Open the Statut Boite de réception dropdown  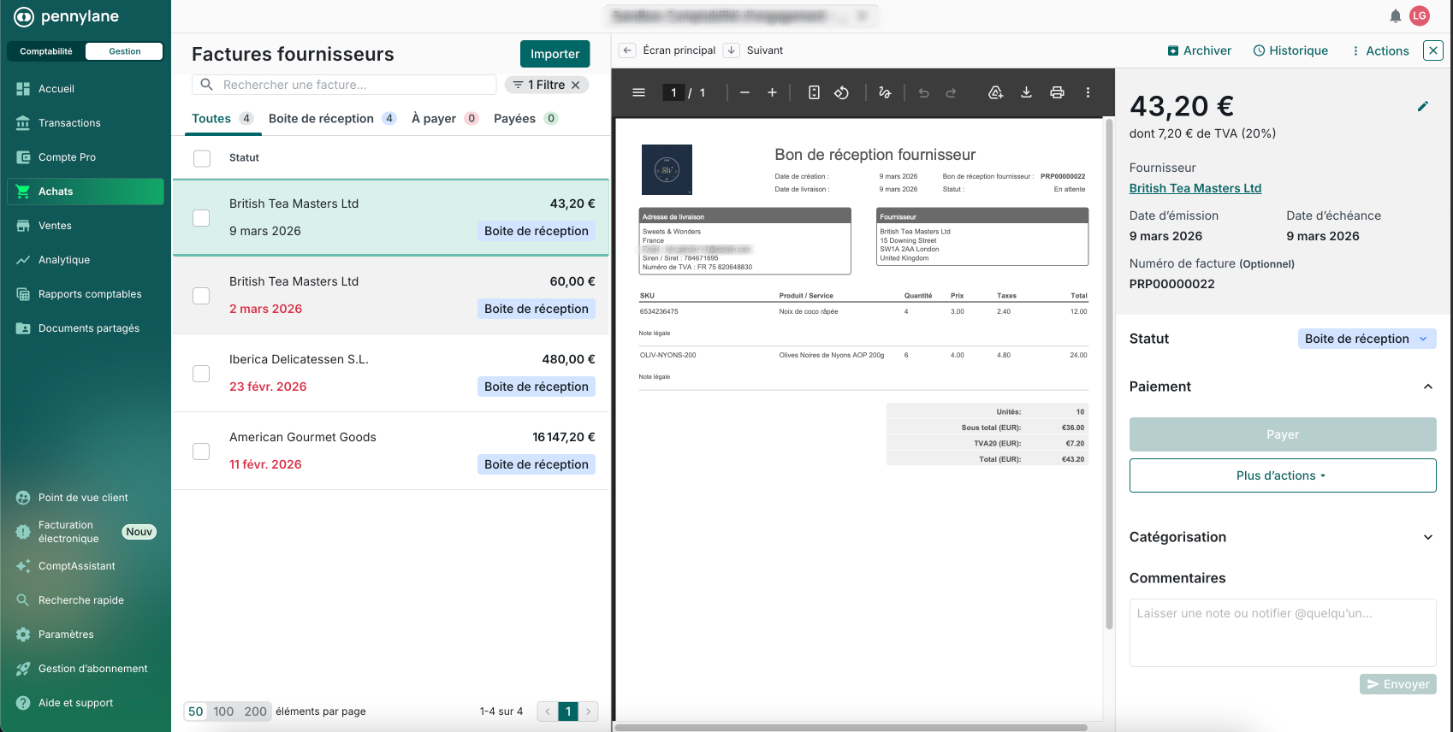click(x=1366, y=339)
